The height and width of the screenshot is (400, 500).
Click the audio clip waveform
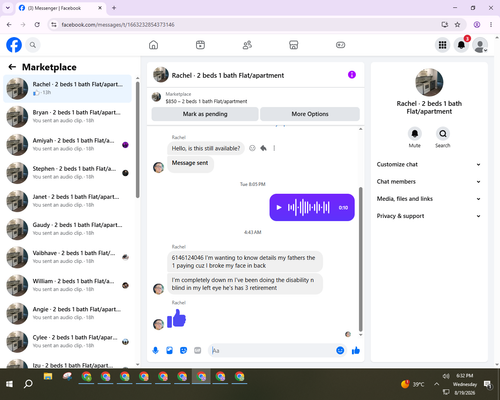(308, 207)
